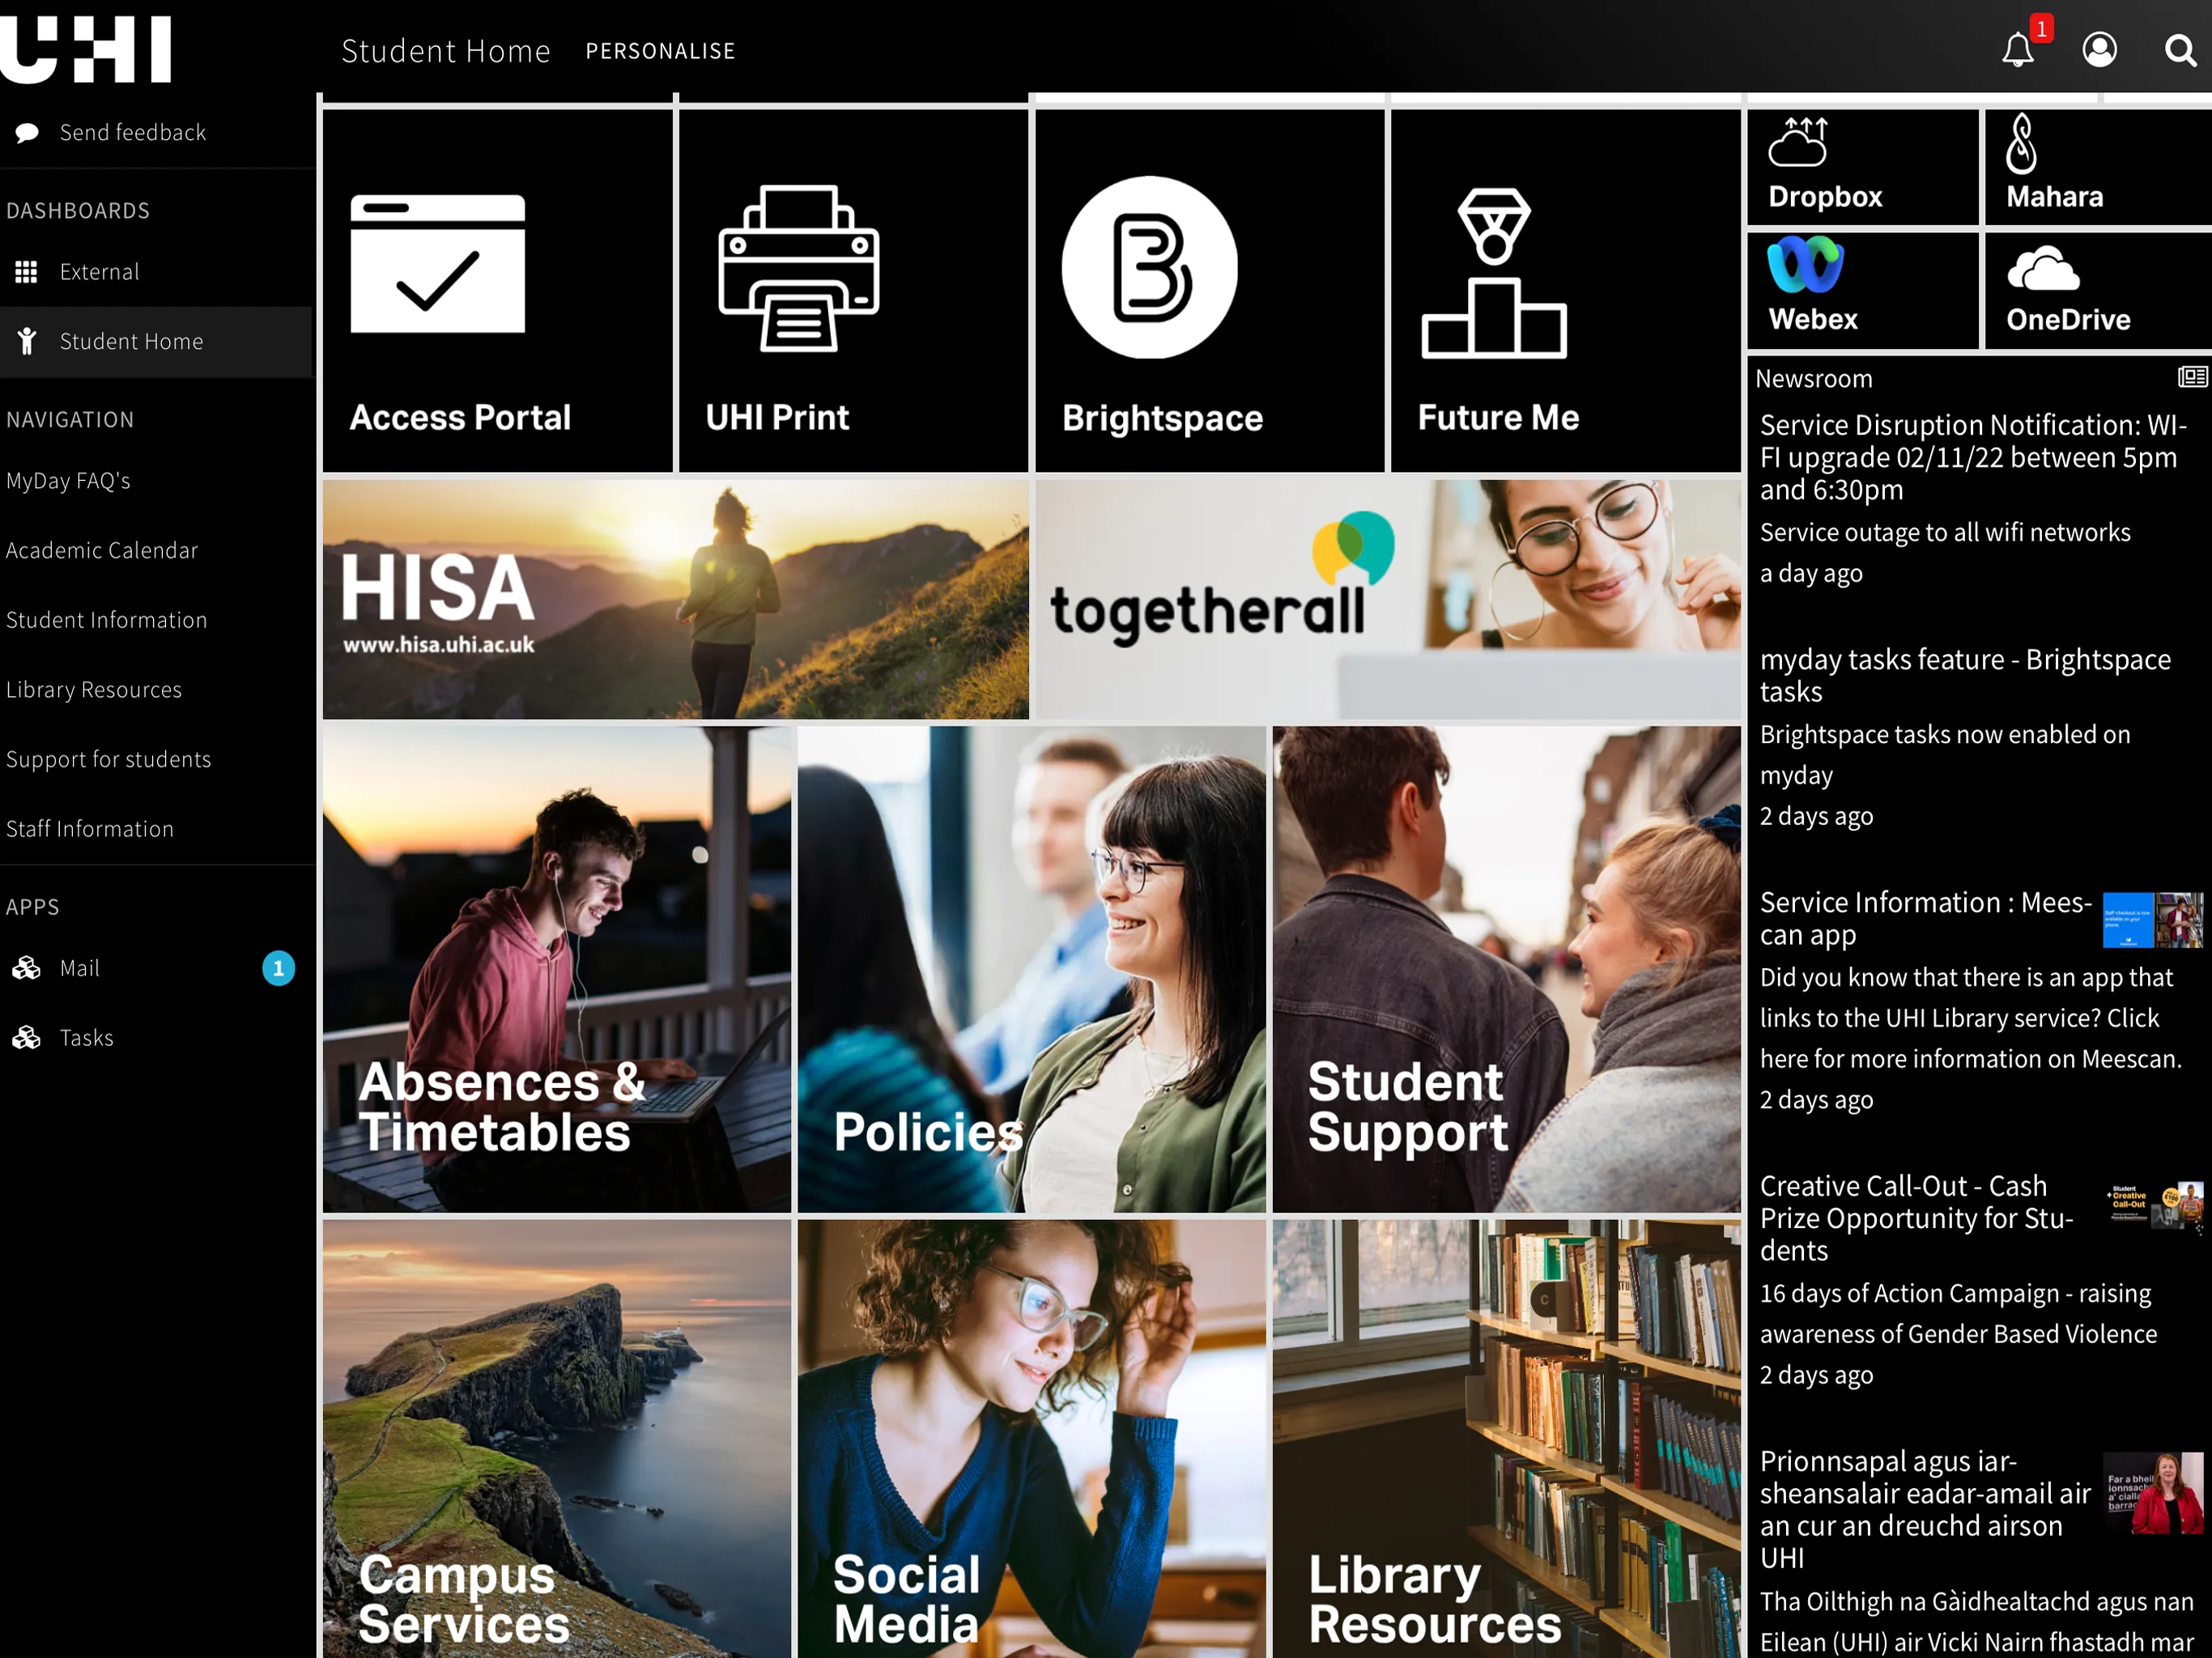
Task: Click the notifications bell icon
Action: pos(2020,47)
